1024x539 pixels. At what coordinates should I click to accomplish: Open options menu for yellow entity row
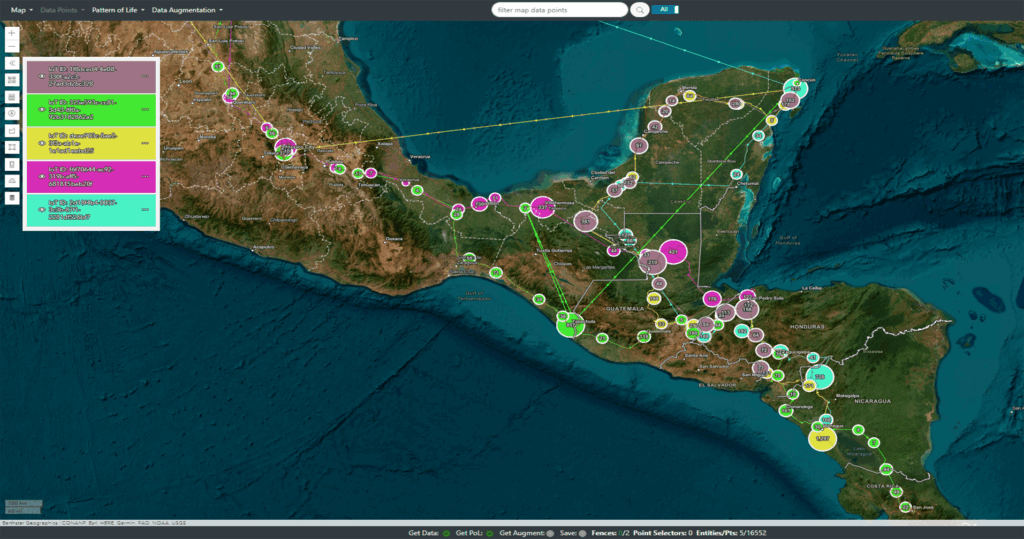pos(145,143)
